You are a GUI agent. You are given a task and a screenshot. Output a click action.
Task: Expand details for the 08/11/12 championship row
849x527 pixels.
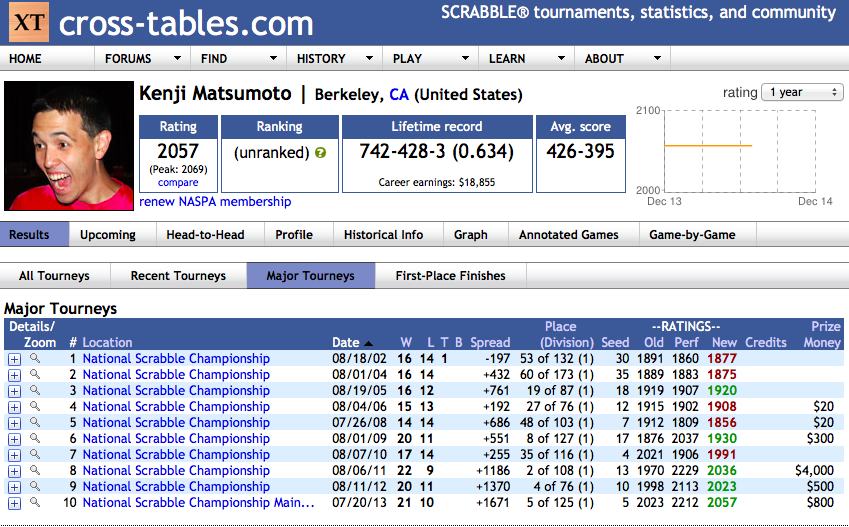pos(15,487)
